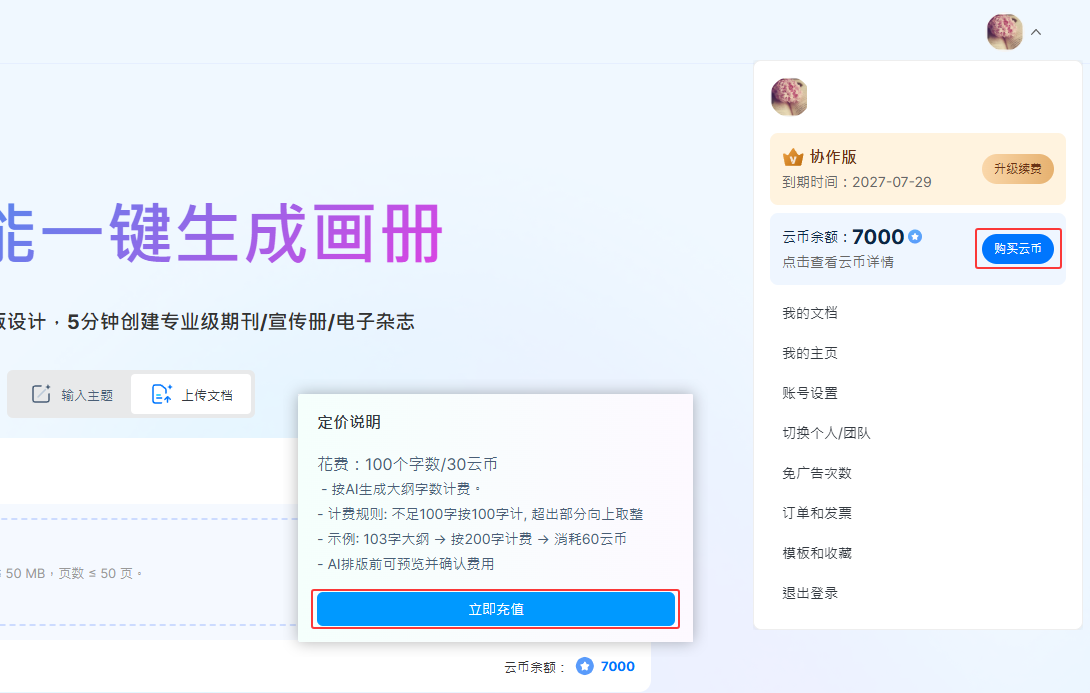1090x693 pixels.
Task: Open 点击查看云币详情 link
Action: click(x=838, y=262)
